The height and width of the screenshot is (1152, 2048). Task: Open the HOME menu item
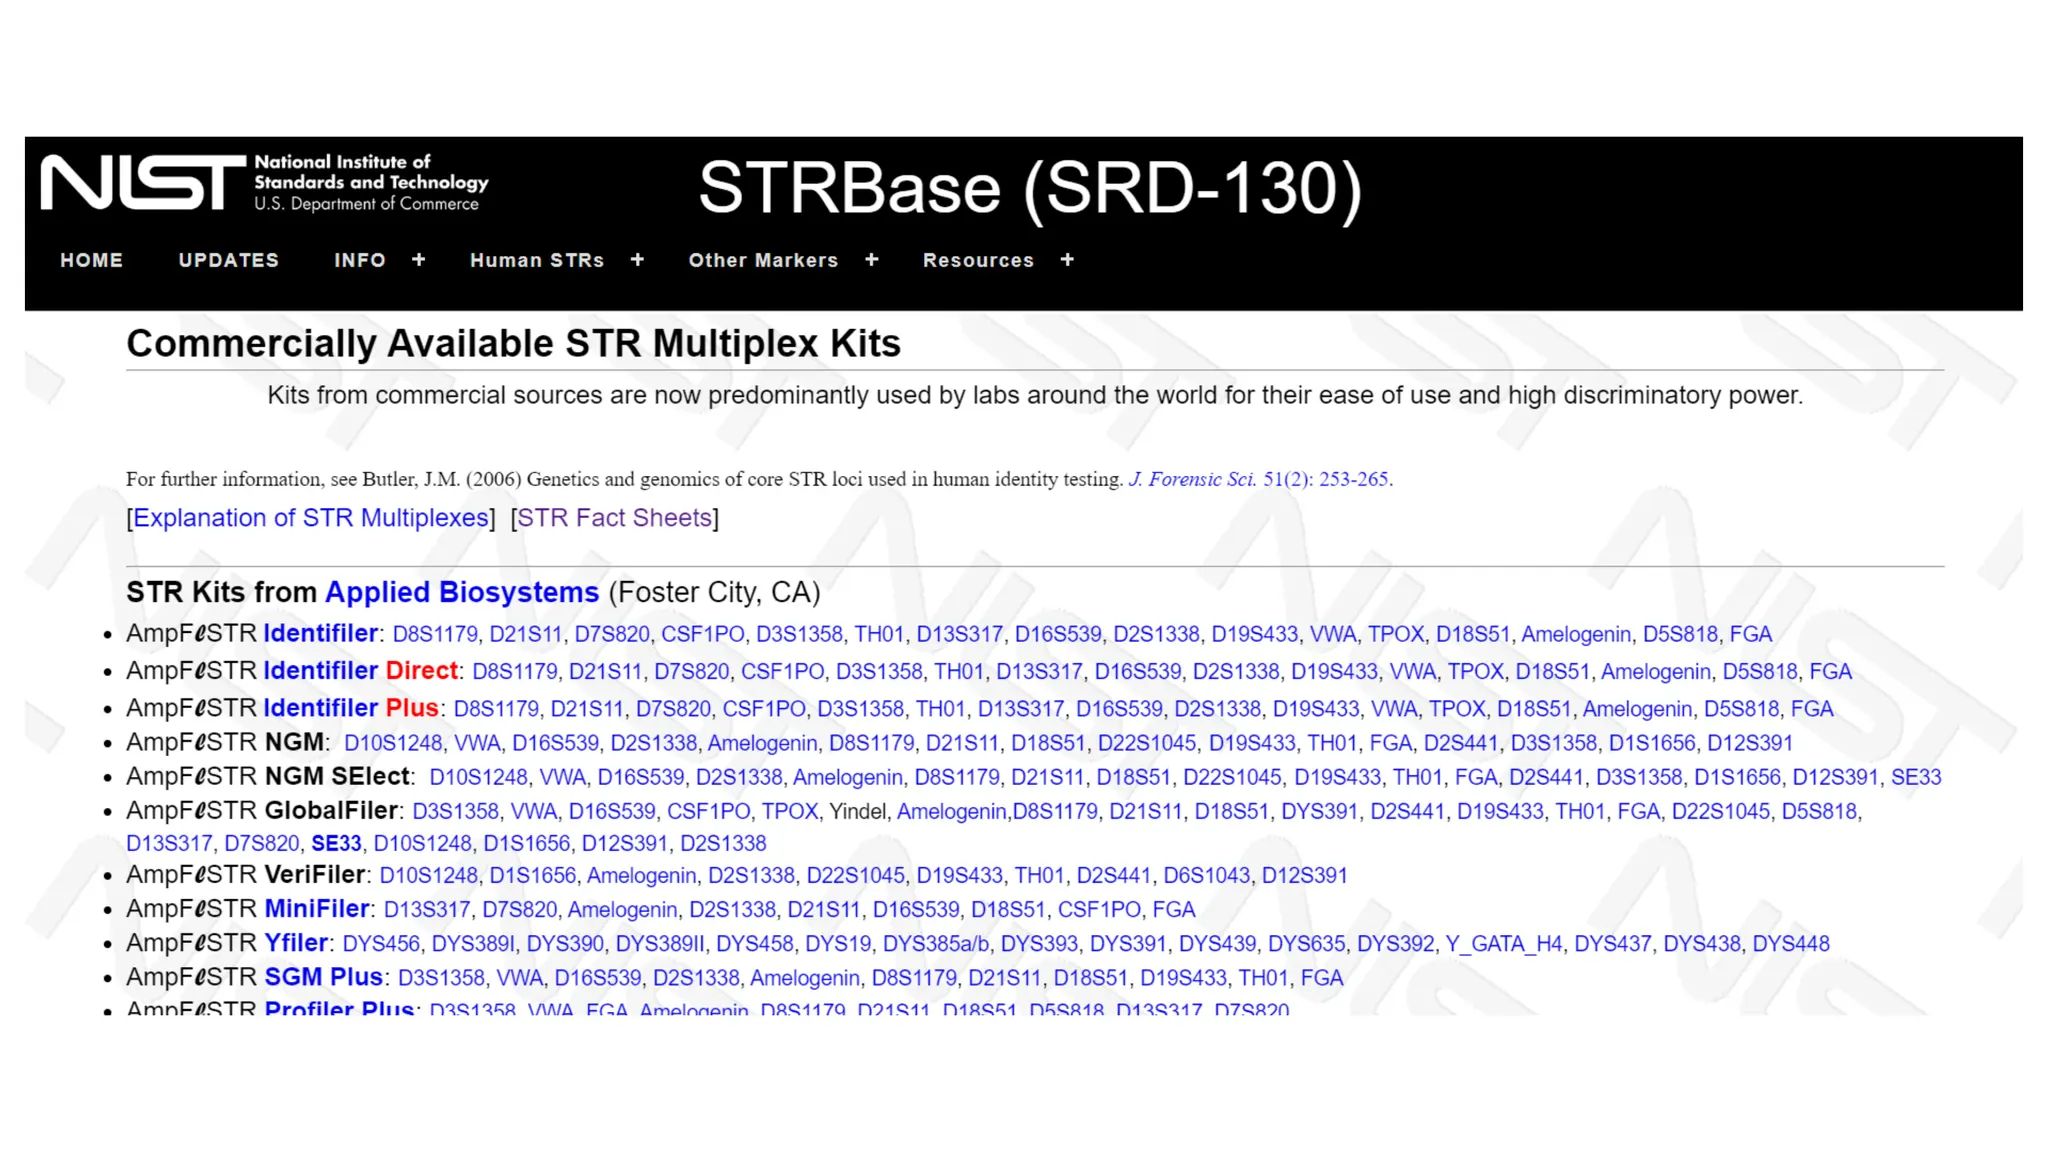(x=91, y=260)
